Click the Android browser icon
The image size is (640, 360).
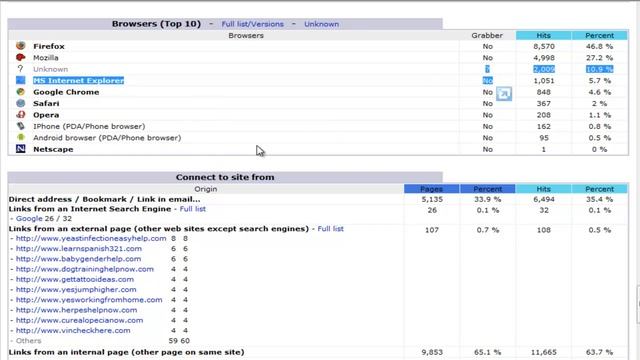tap(20, 137)
